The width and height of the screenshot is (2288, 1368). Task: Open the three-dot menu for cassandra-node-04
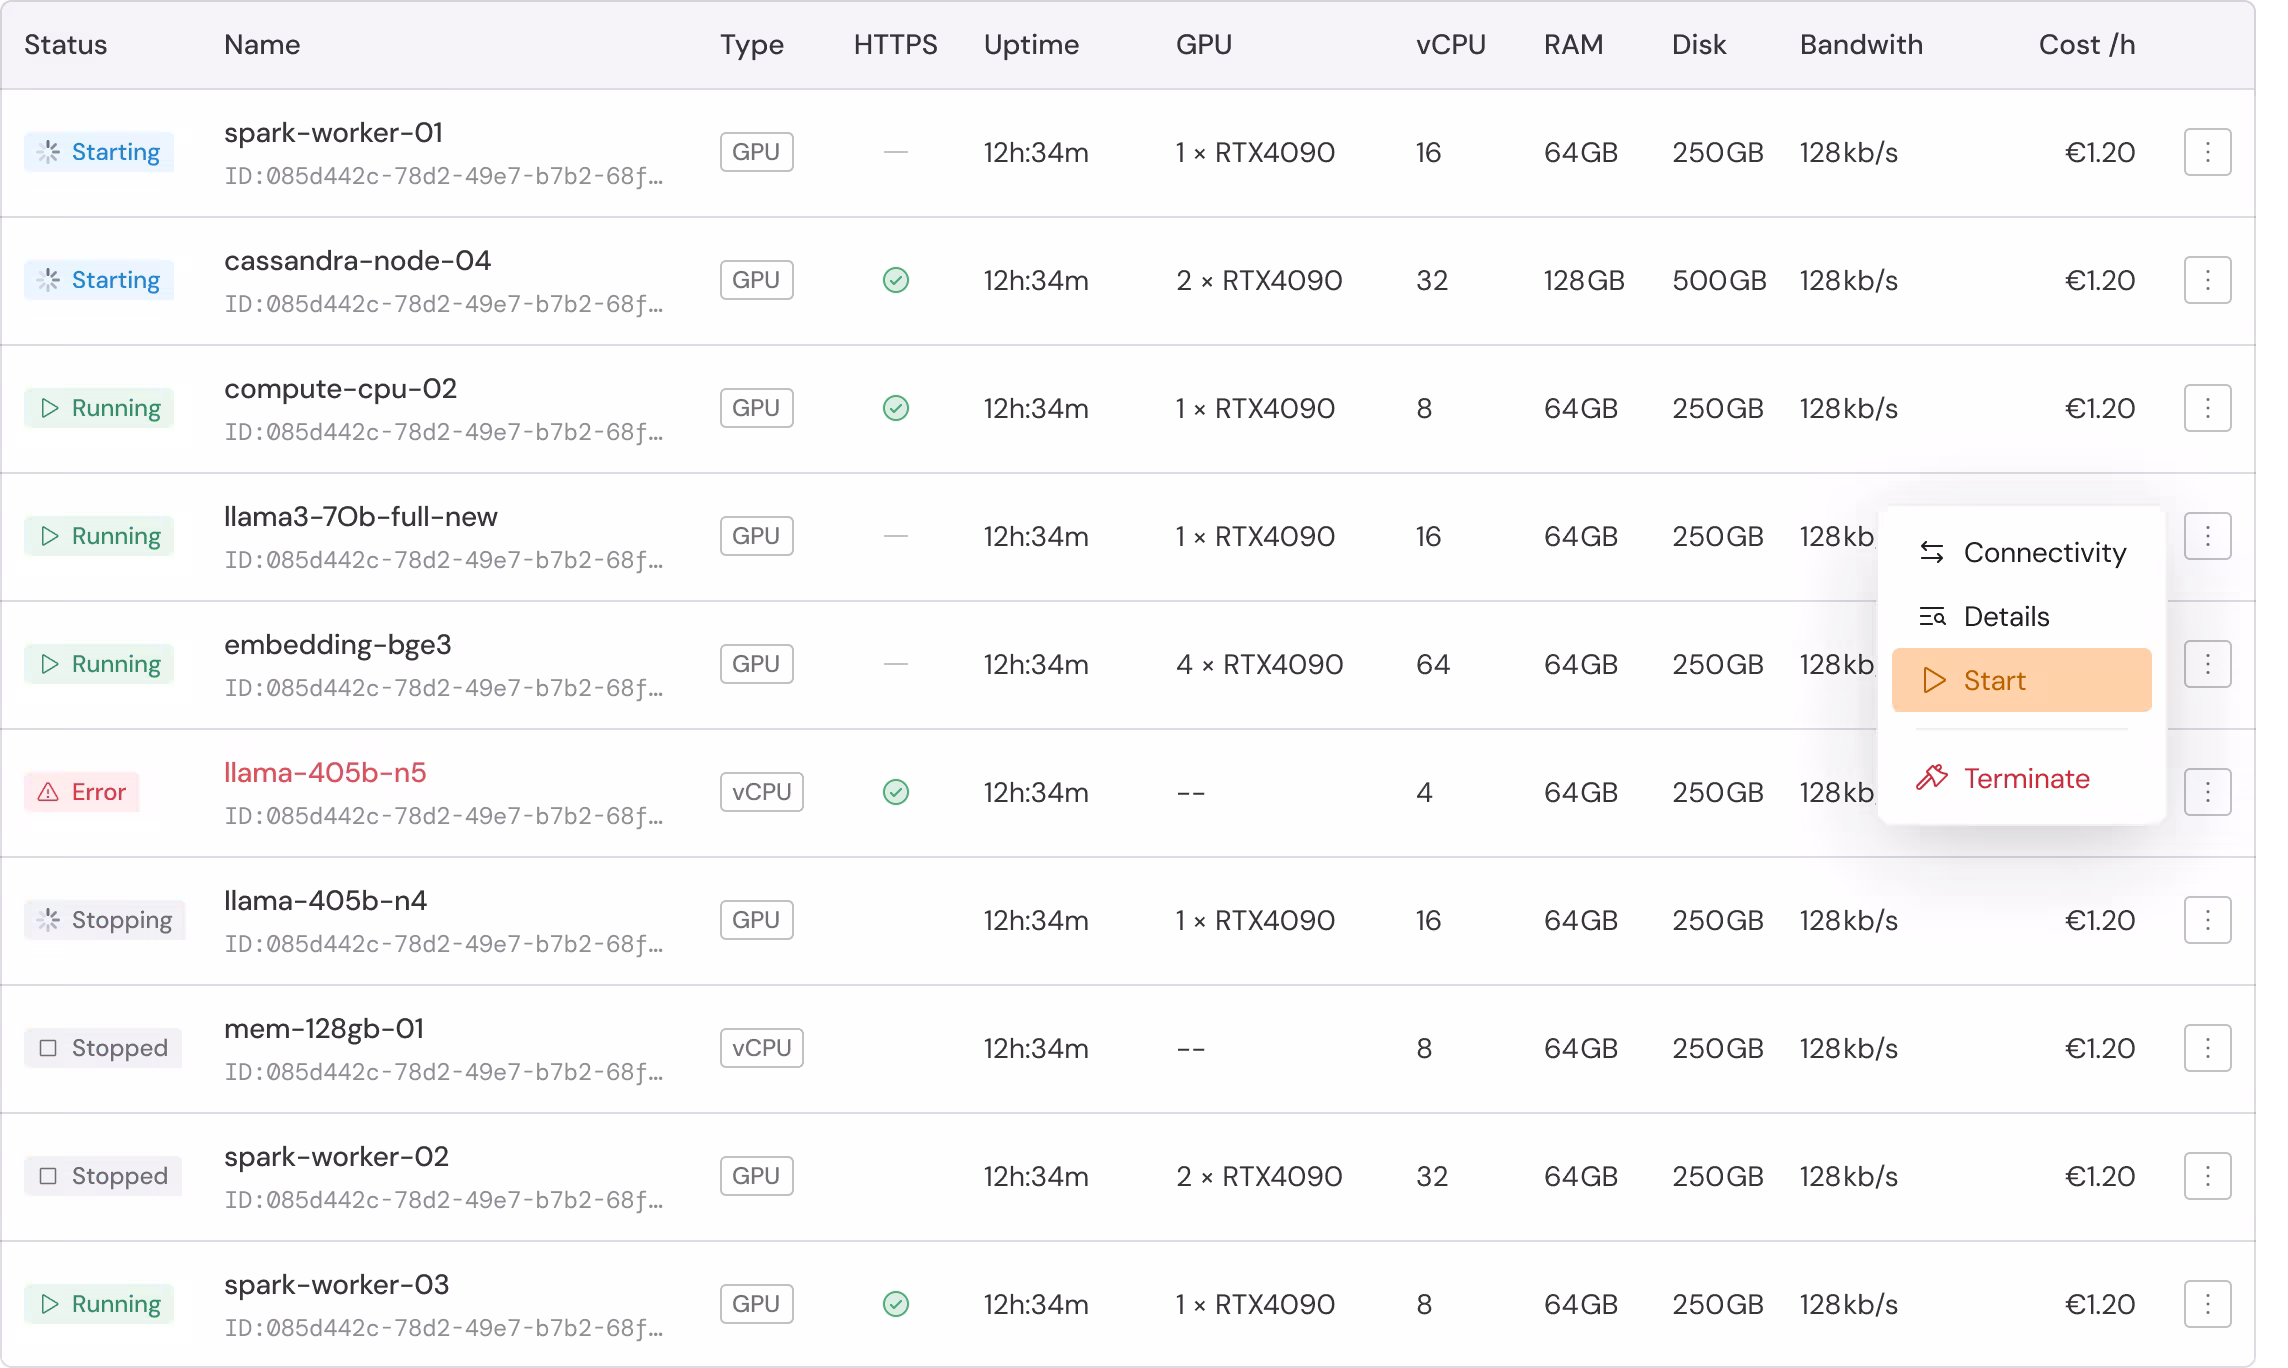2207,280
